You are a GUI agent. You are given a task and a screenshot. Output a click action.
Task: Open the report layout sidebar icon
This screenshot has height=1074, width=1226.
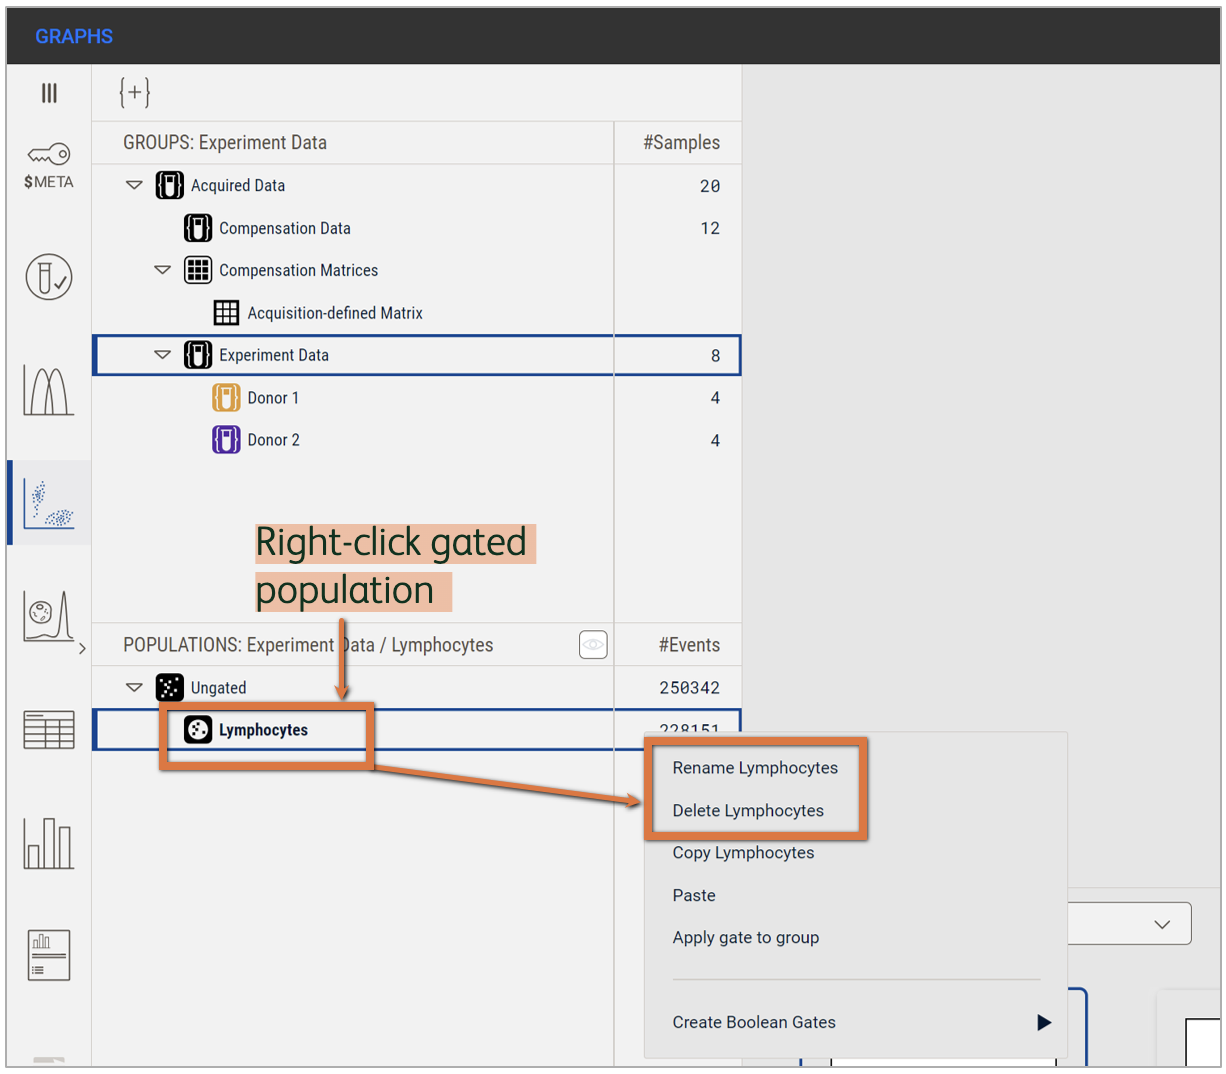48,955
